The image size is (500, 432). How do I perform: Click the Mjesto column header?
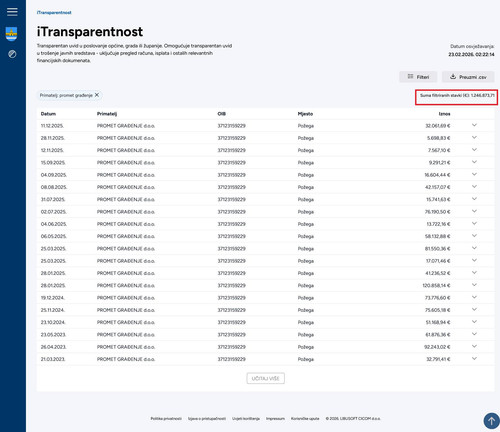[x=305, y=114]
